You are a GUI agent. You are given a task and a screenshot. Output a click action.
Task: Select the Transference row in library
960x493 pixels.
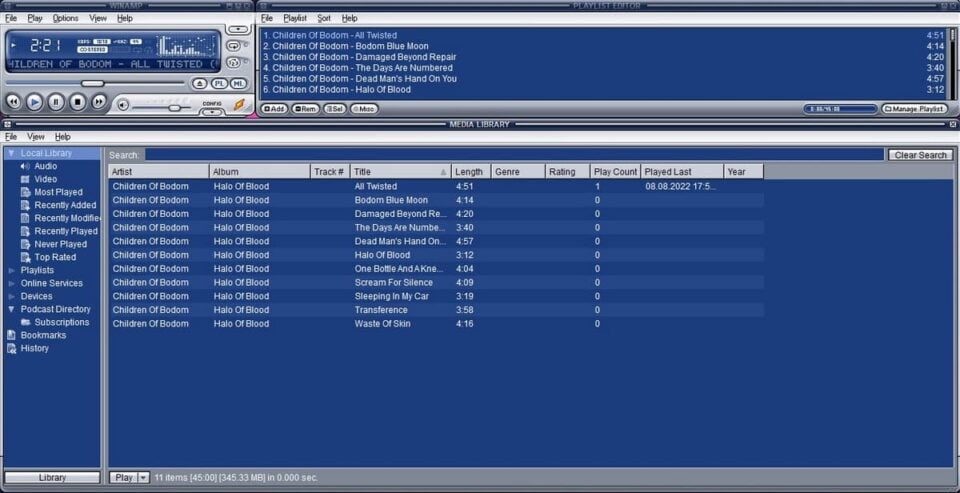pyautogui.click(x=436, y=310)
